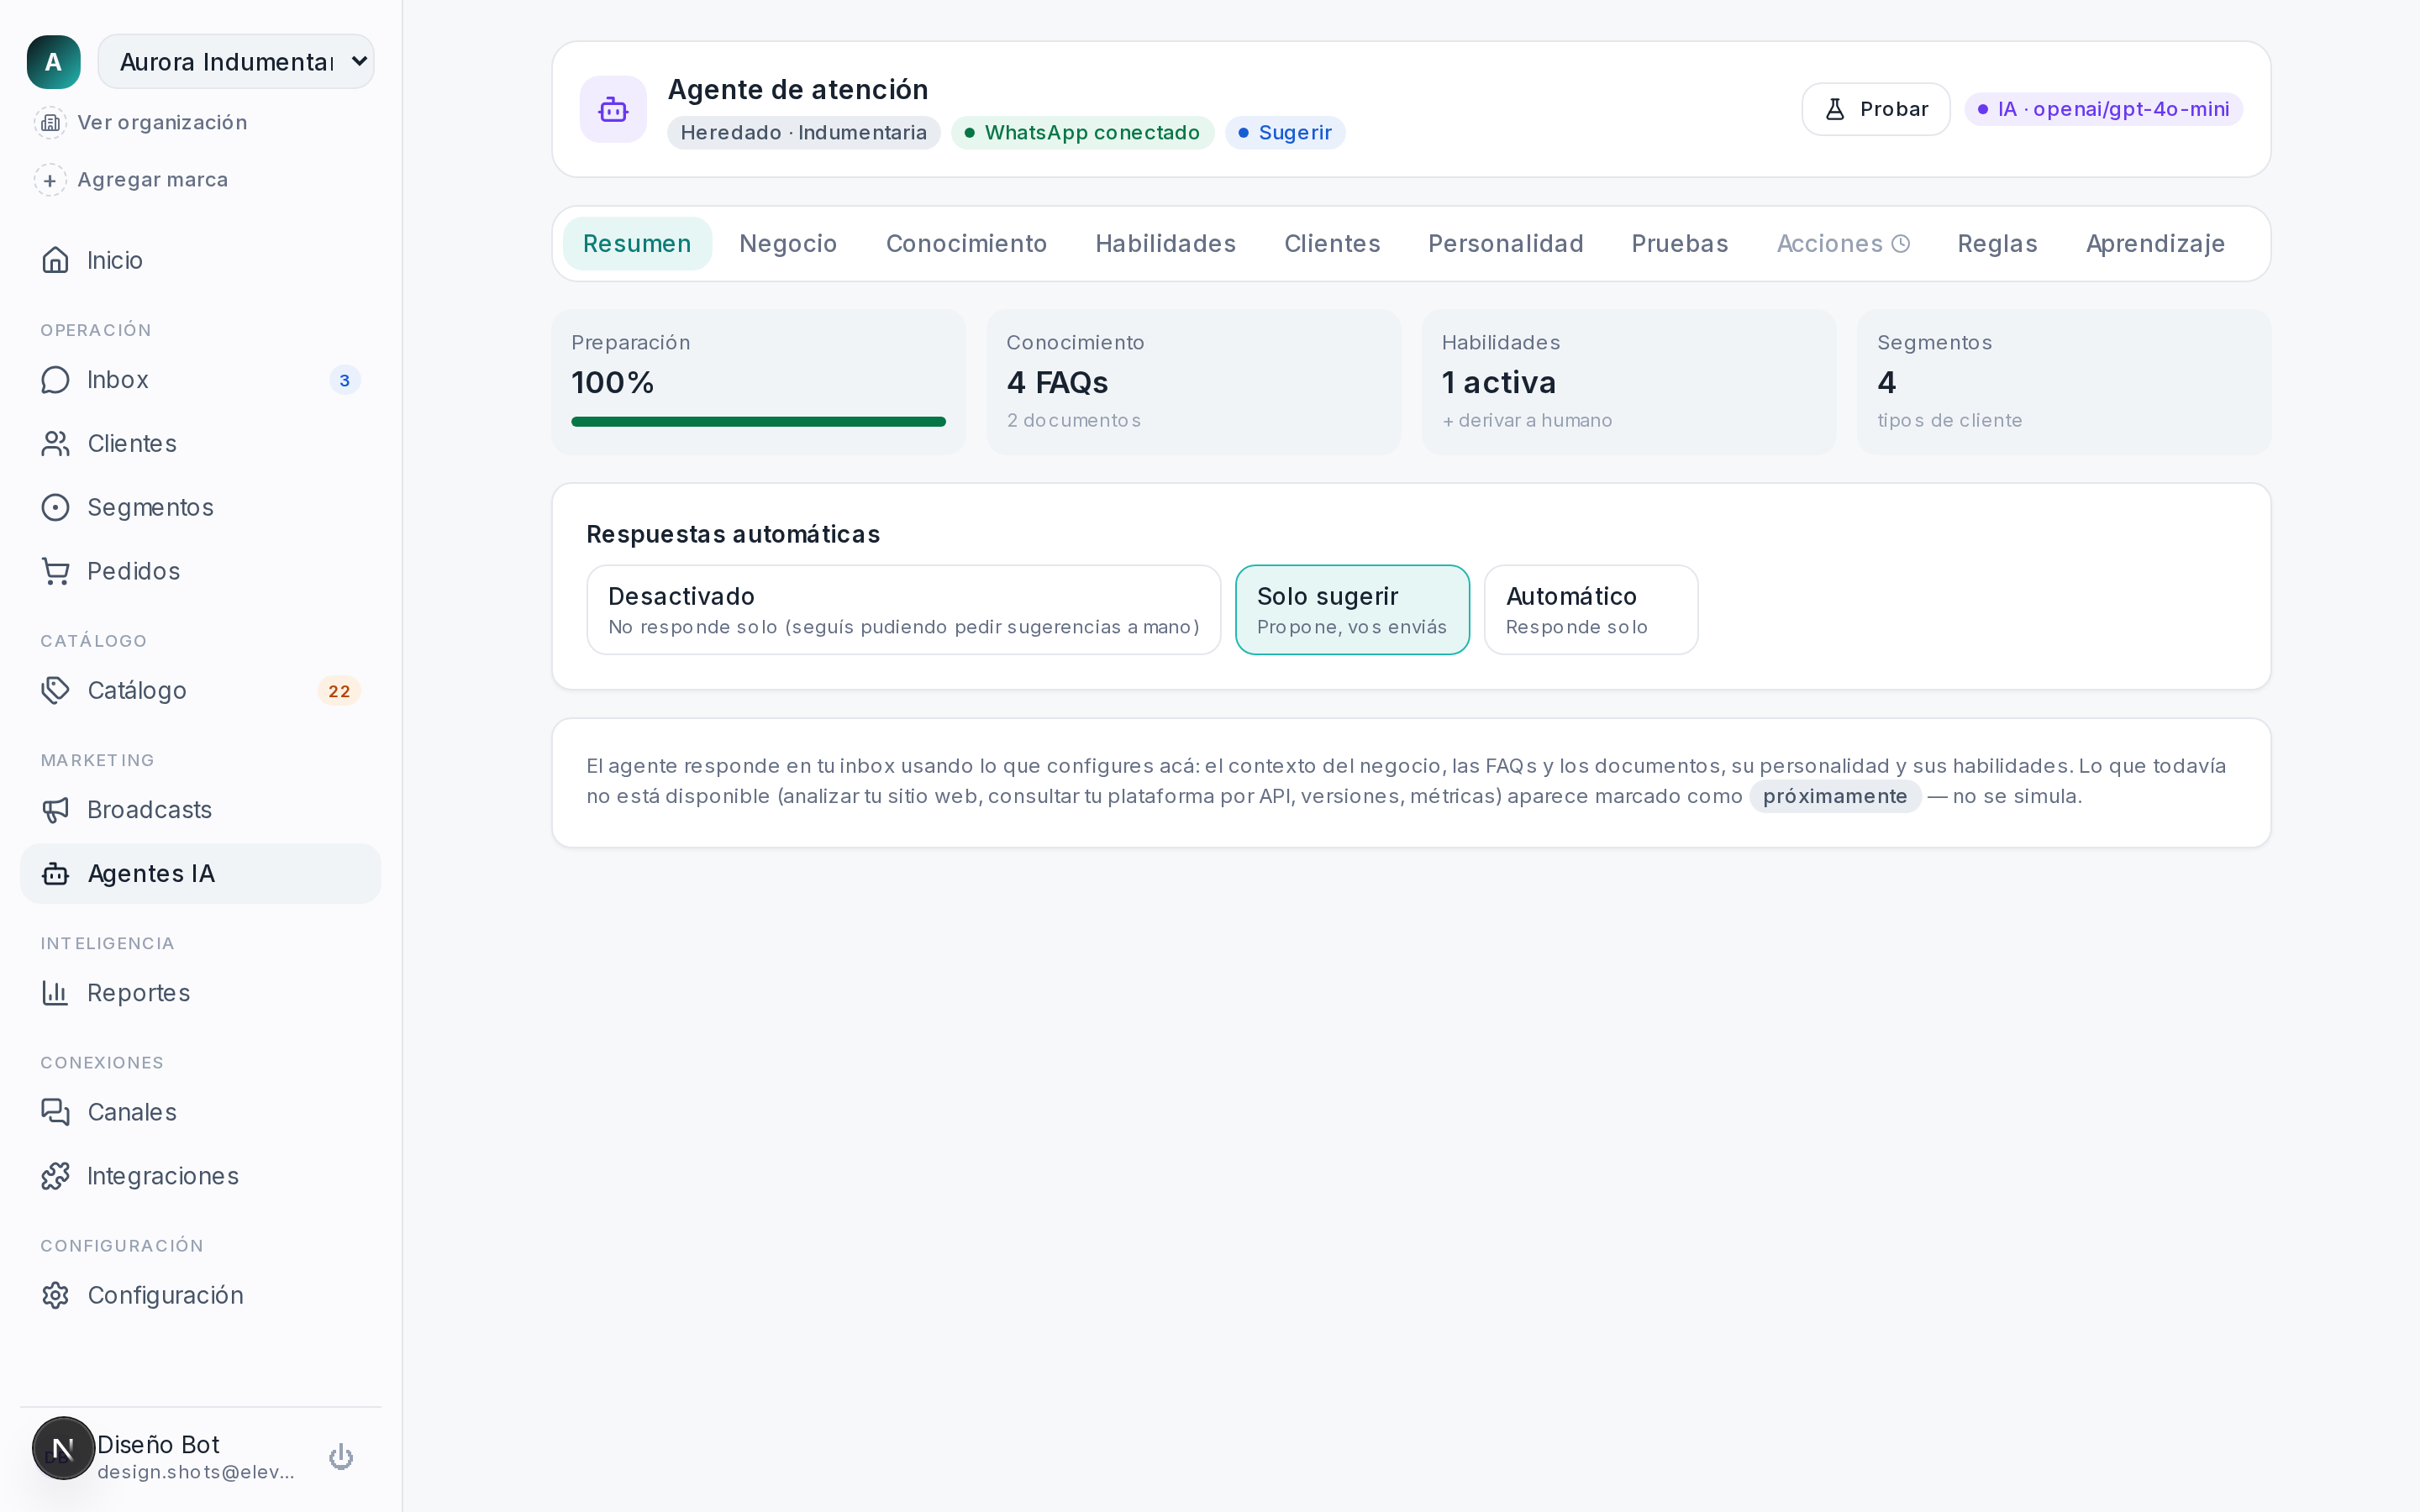The image size is (2420, 1512).
Task: Open the Personalidad tab
Action: point(1506,244)
